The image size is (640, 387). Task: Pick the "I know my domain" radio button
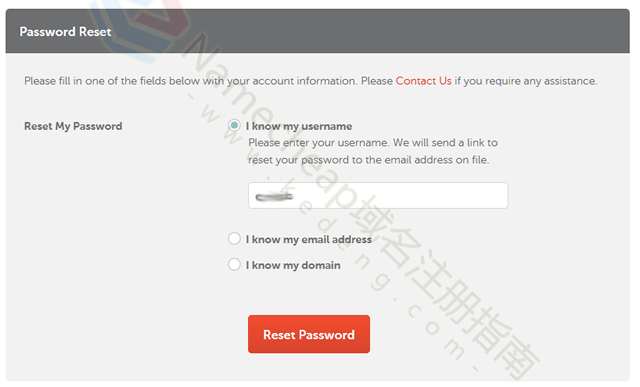tap(234, 264)
